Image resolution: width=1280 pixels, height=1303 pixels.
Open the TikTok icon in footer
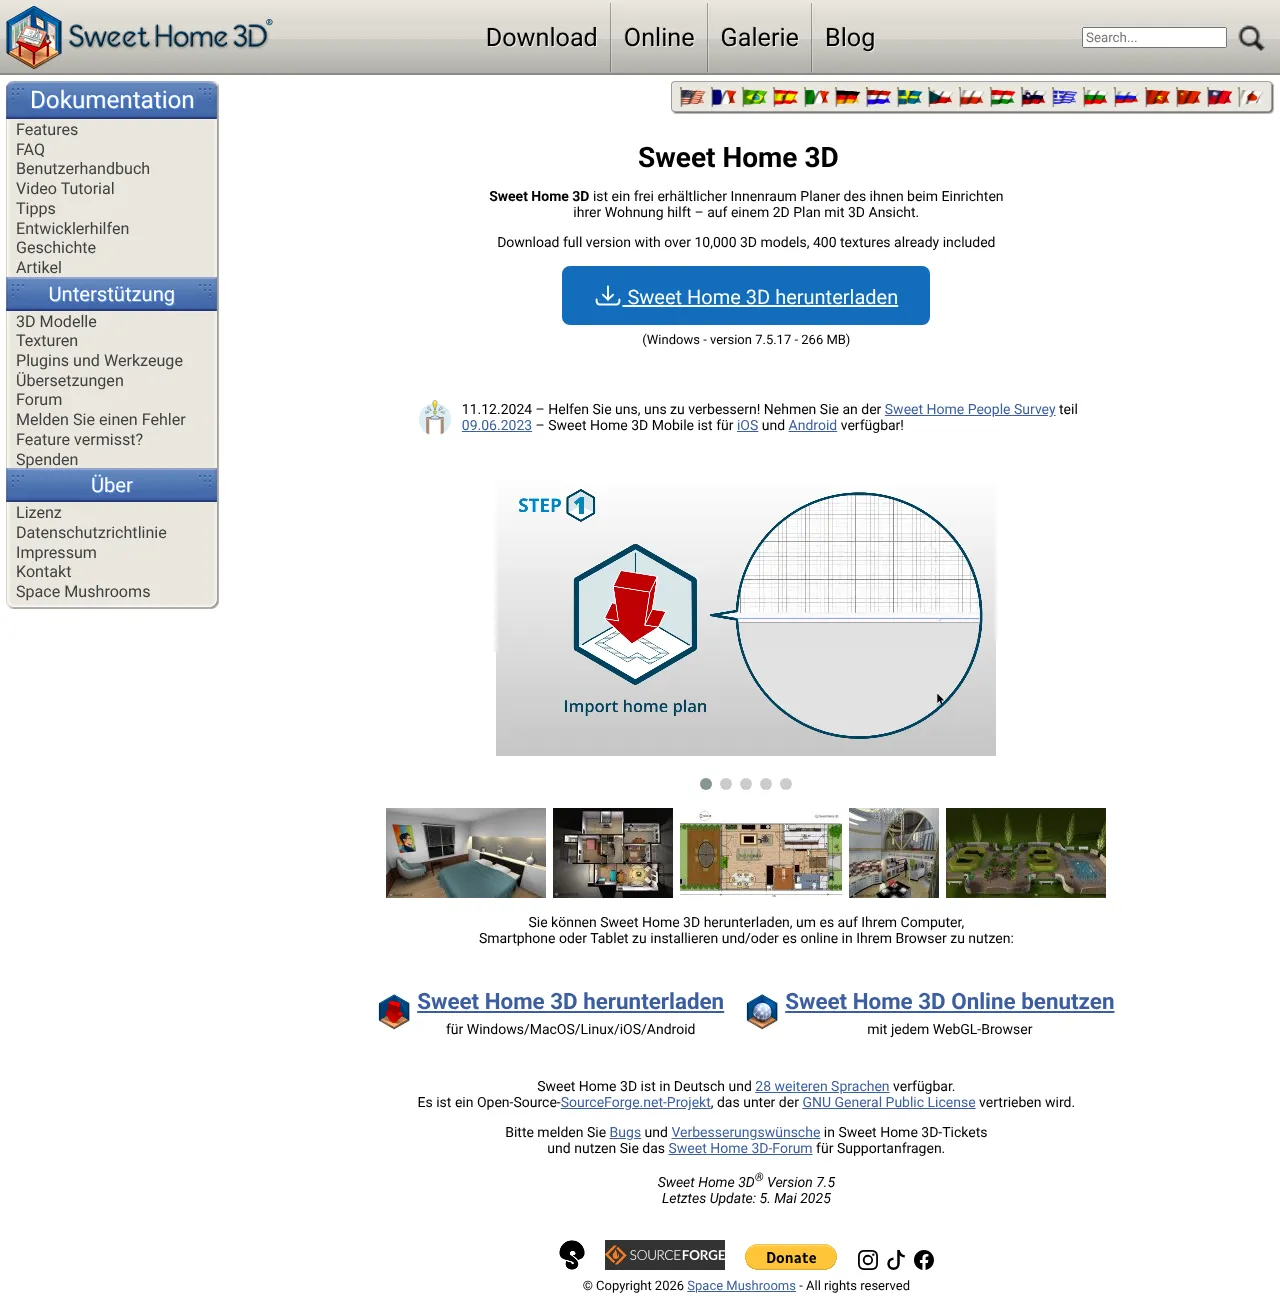[x=896, y=1260]
